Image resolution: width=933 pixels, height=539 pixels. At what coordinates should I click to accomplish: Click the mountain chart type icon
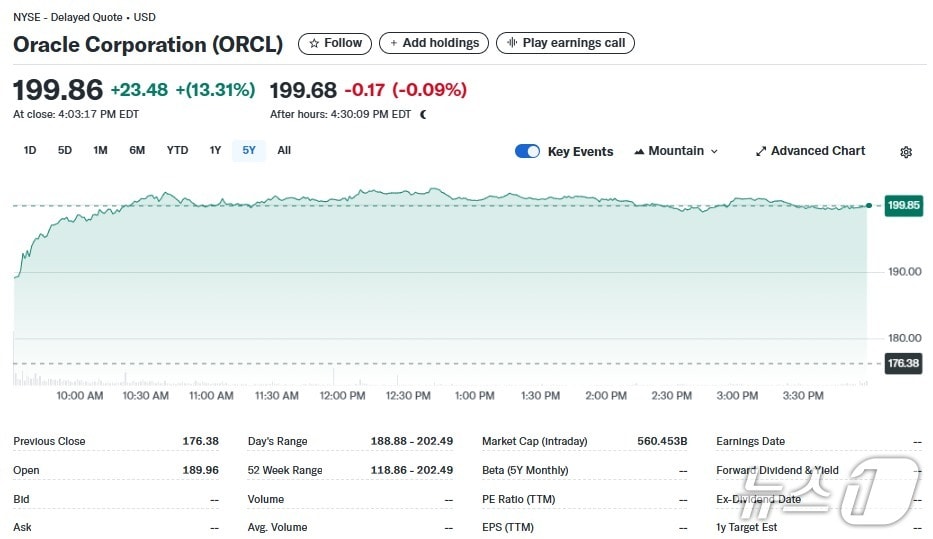pyautogui.click(x=638, y=152)
